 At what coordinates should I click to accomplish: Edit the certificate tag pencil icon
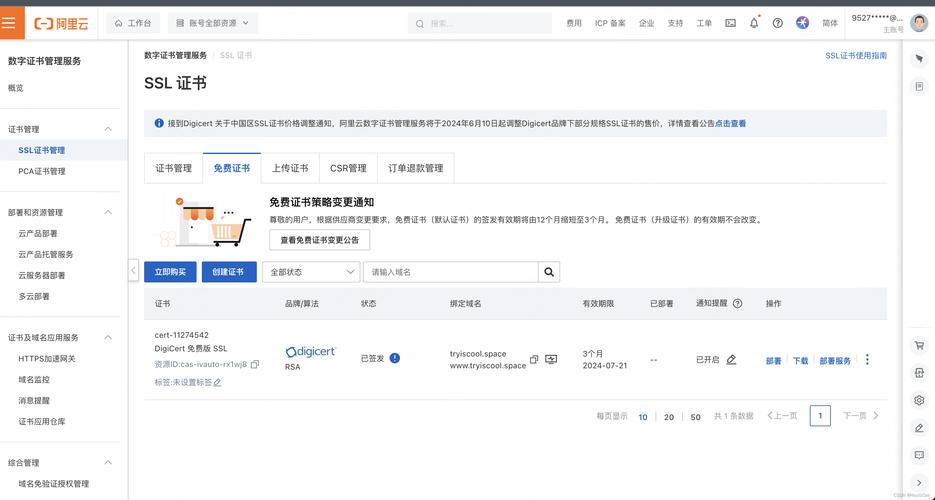pos(218,383)
